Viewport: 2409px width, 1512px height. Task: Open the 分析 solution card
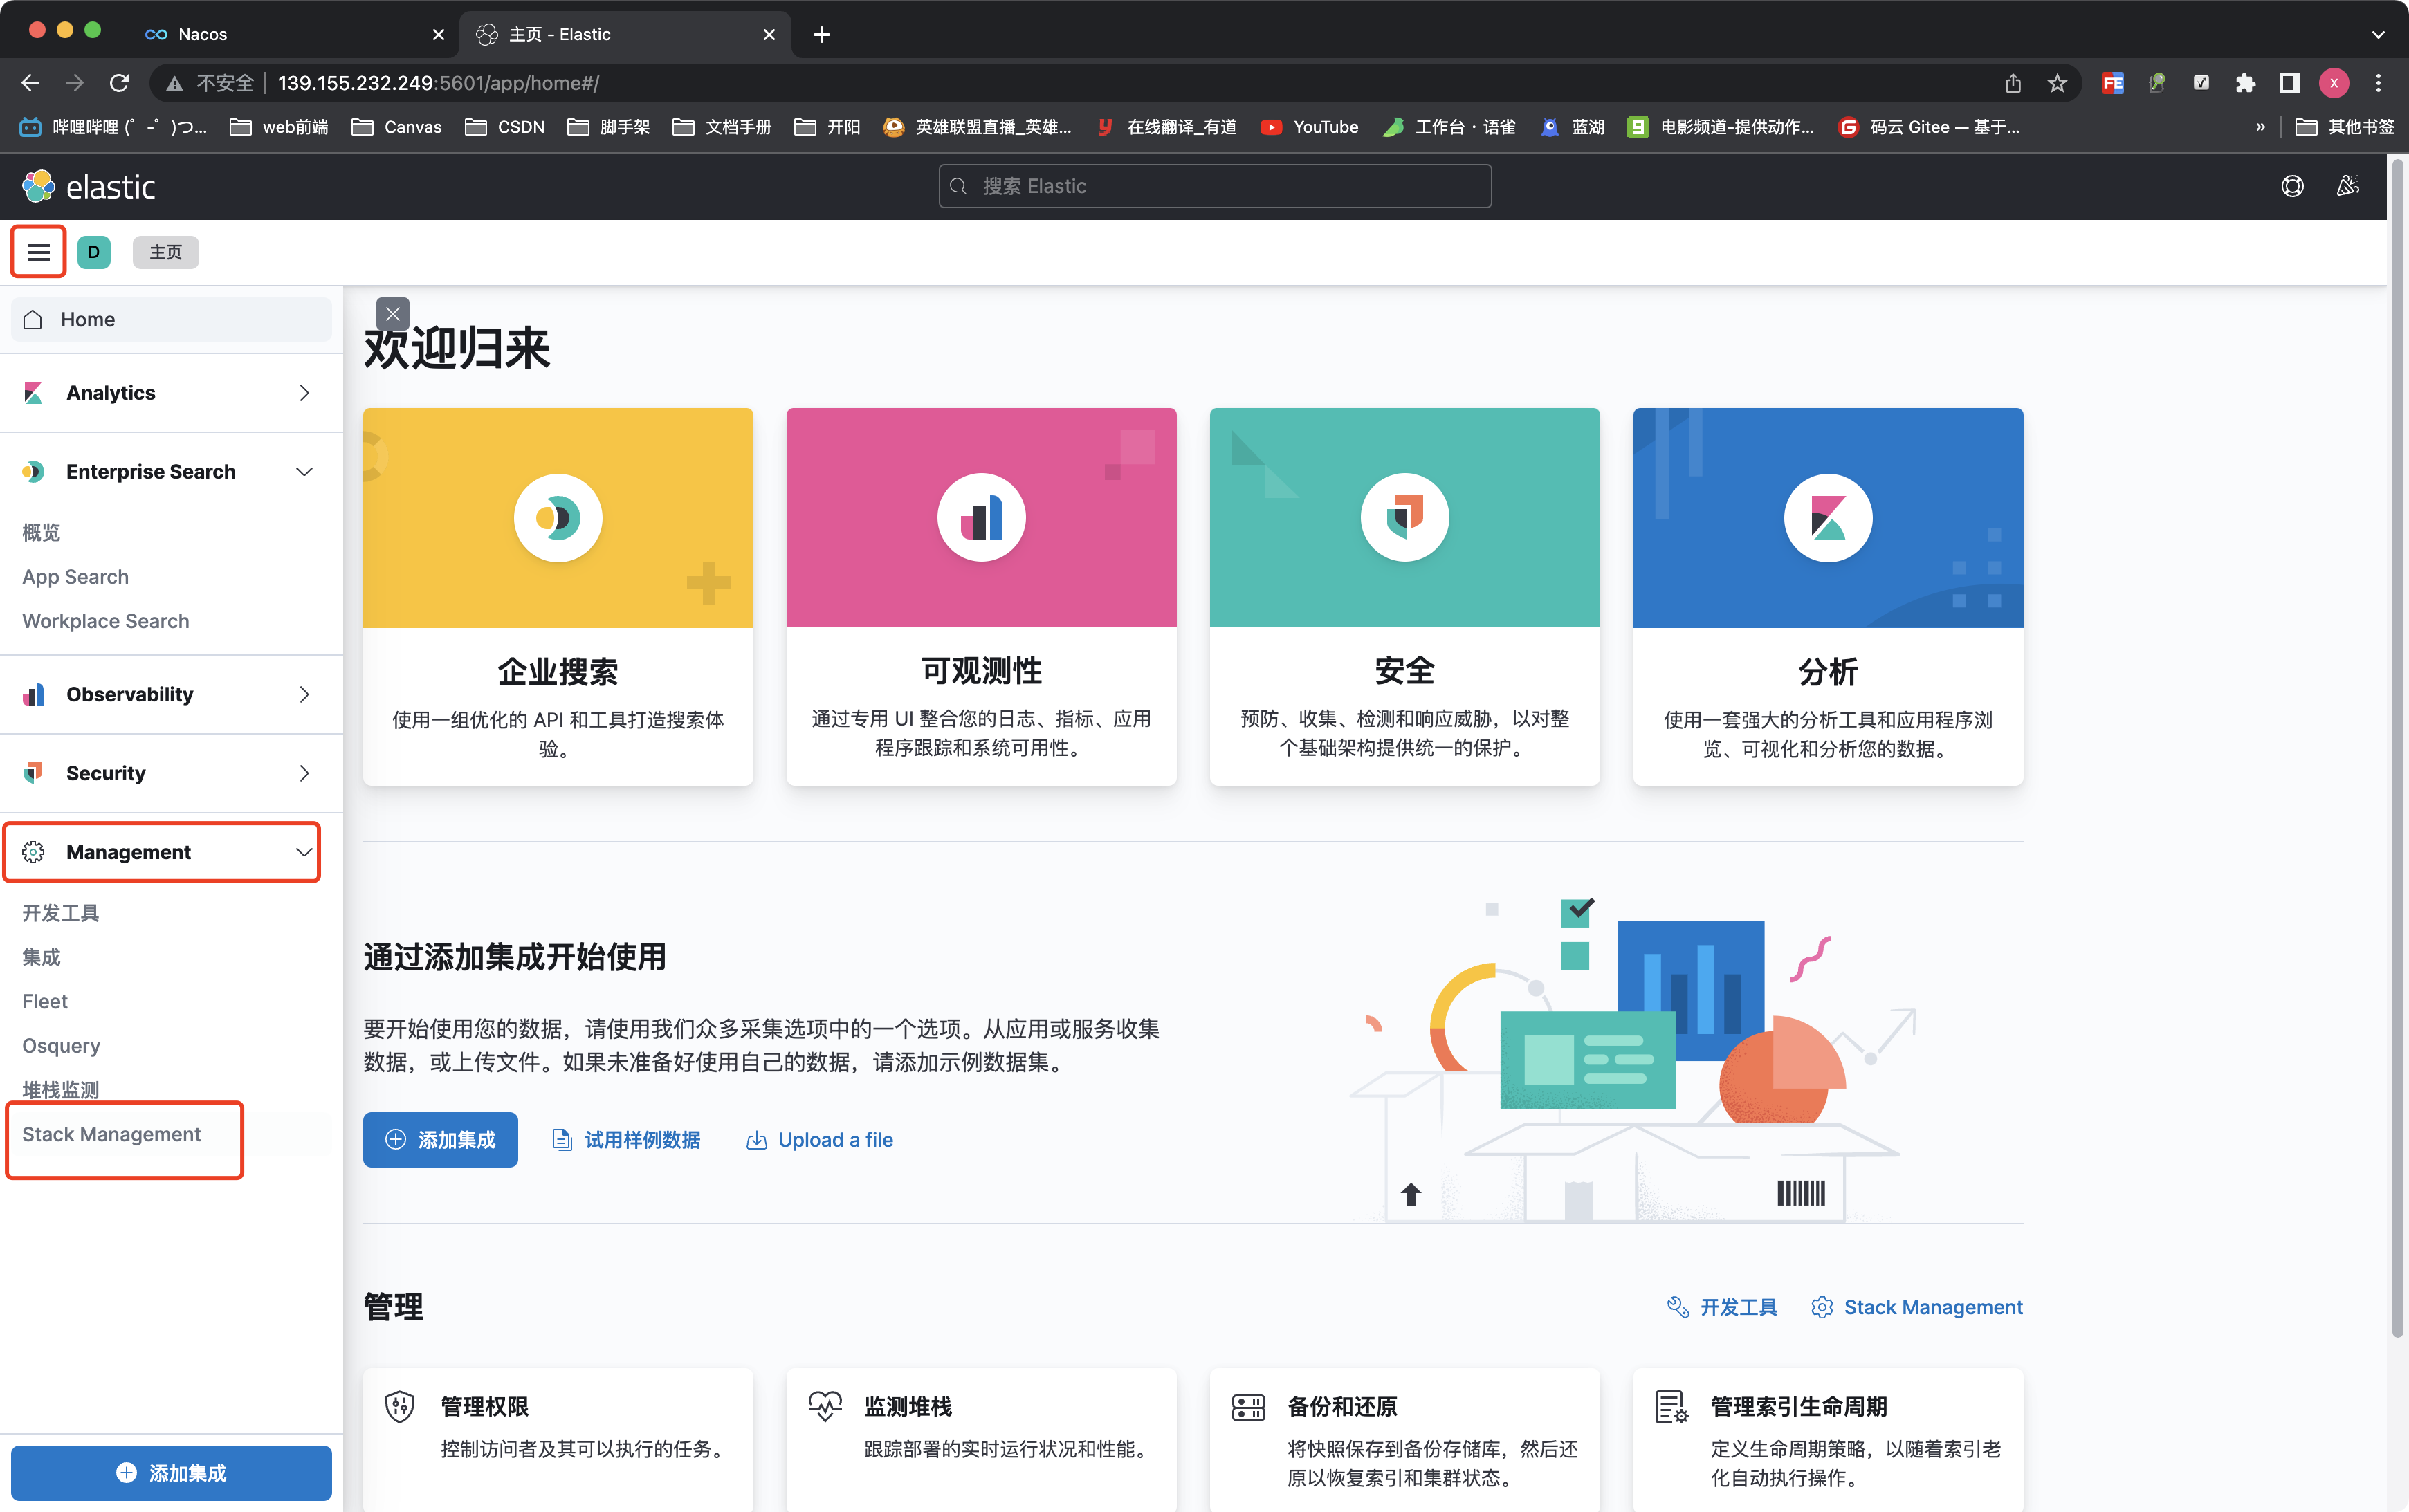tap(1828, 597)
